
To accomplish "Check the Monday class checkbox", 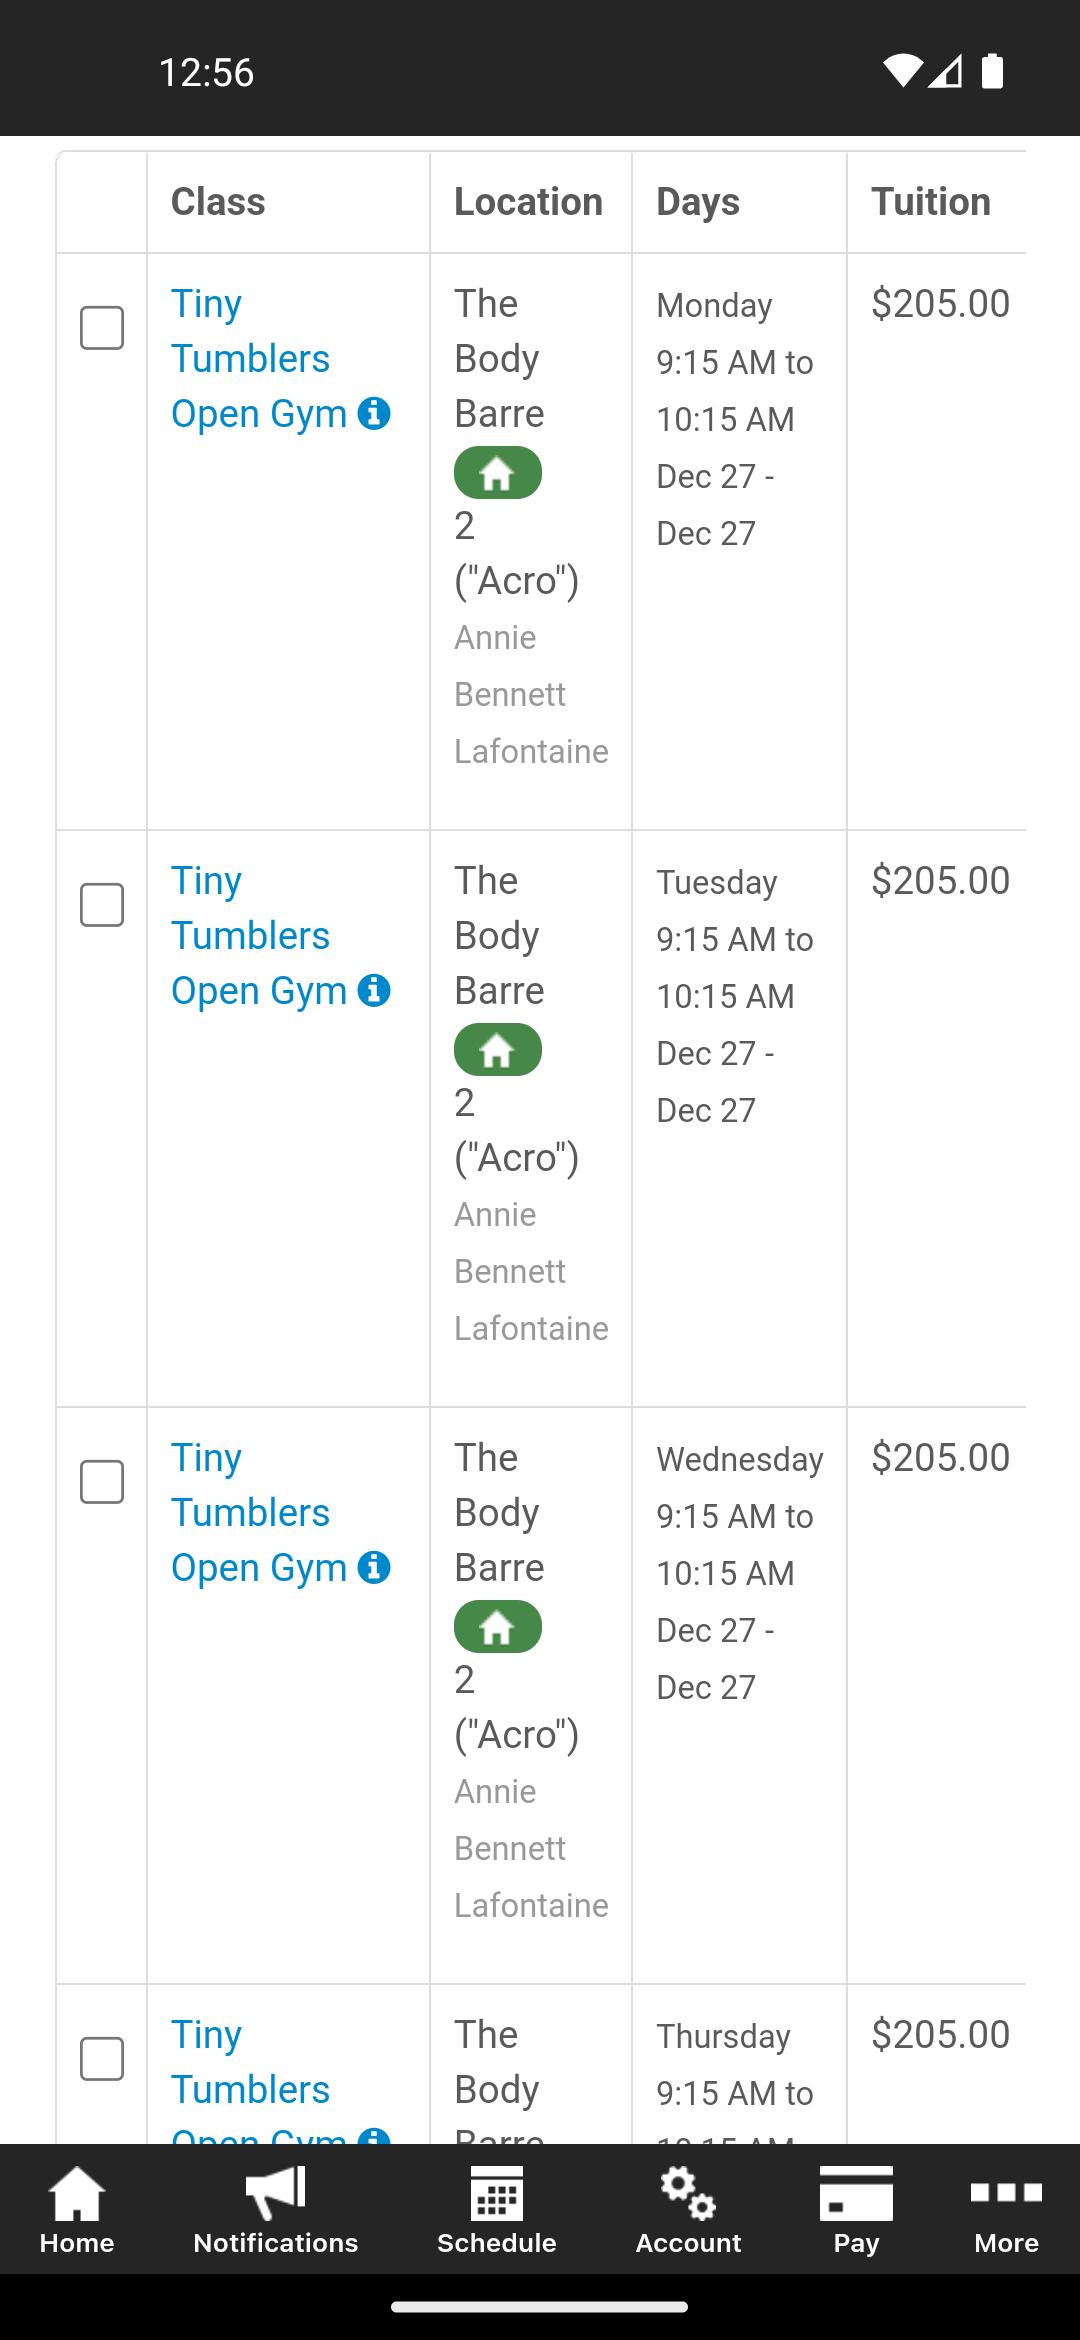I will click(102, 328).
